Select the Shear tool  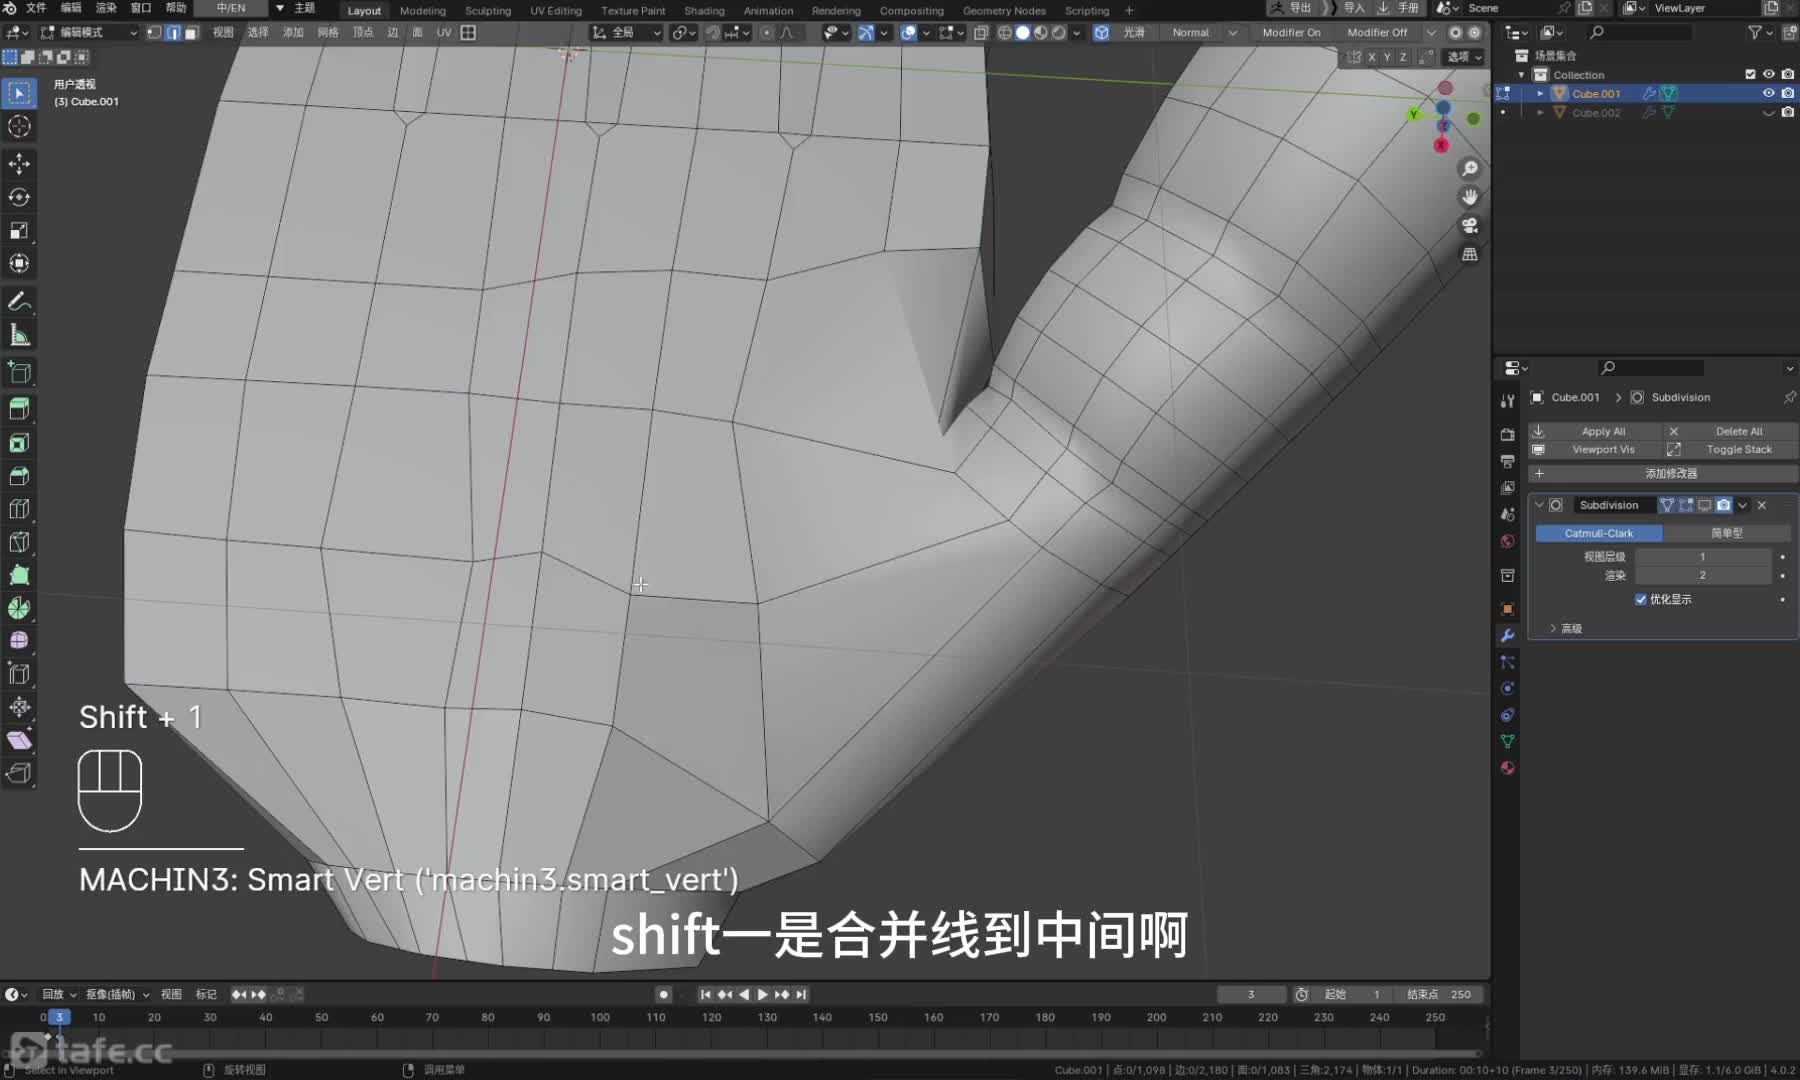click(x=19, y=740)
